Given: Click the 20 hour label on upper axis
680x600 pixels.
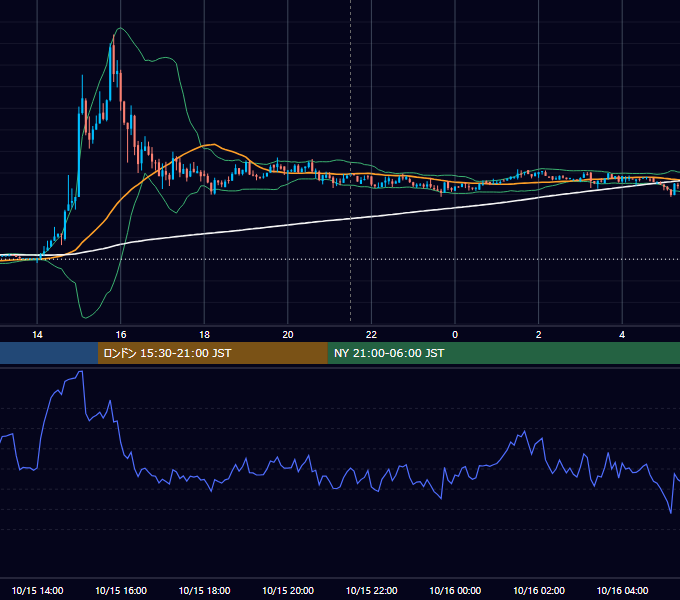Looking at the screenshot, I should 288,335.
